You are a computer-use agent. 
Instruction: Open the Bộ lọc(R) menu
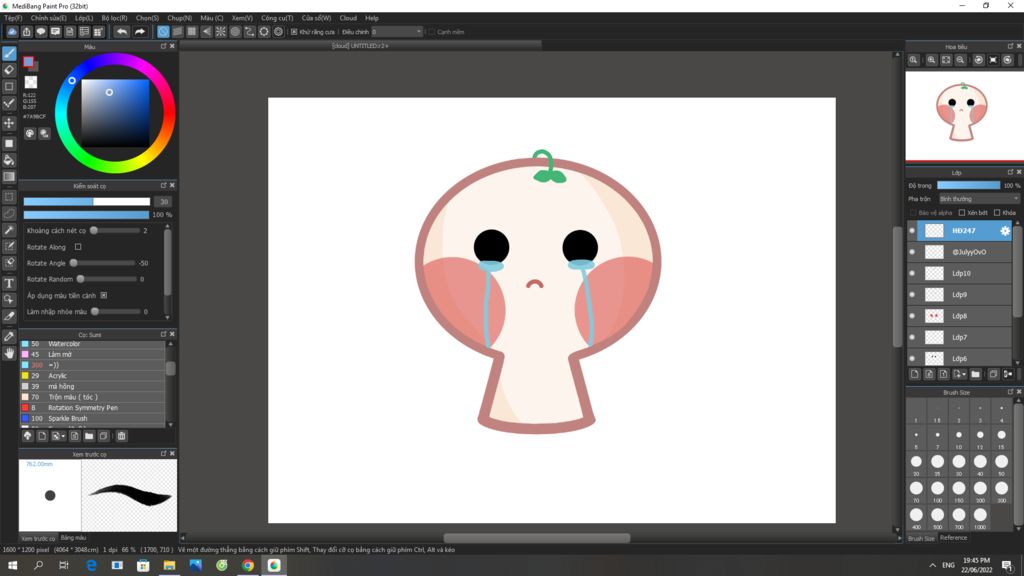click(114, 18)
